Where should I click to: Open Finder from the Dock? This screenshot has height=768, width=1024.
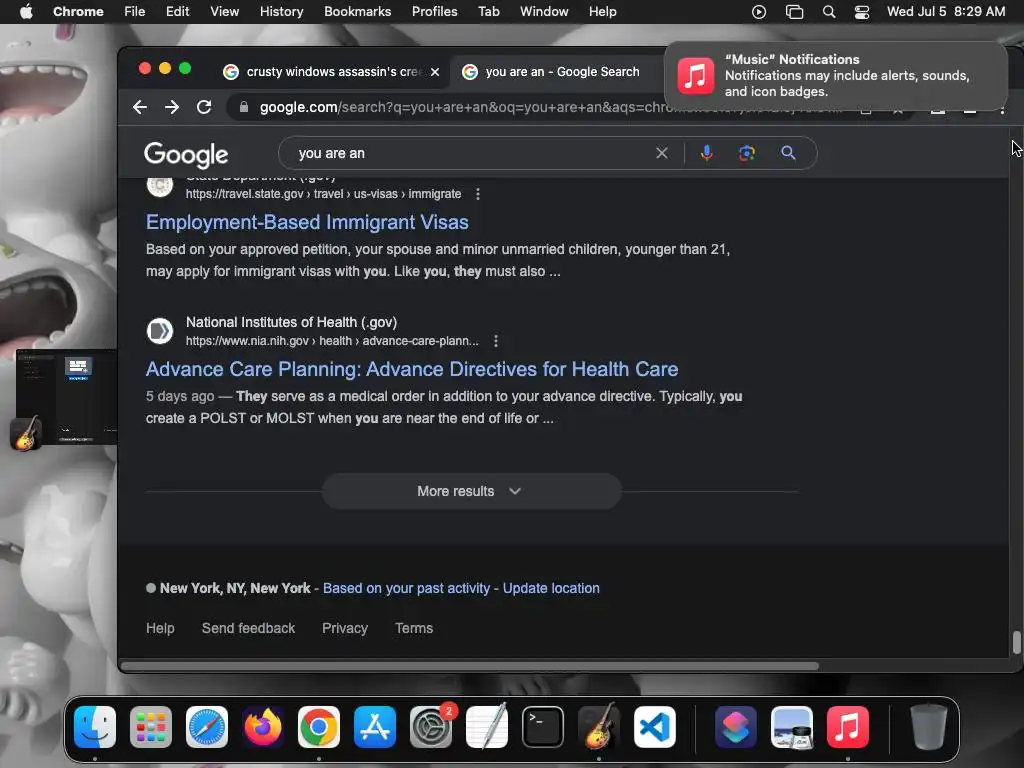pyautogui.click(x=95, y=727)
